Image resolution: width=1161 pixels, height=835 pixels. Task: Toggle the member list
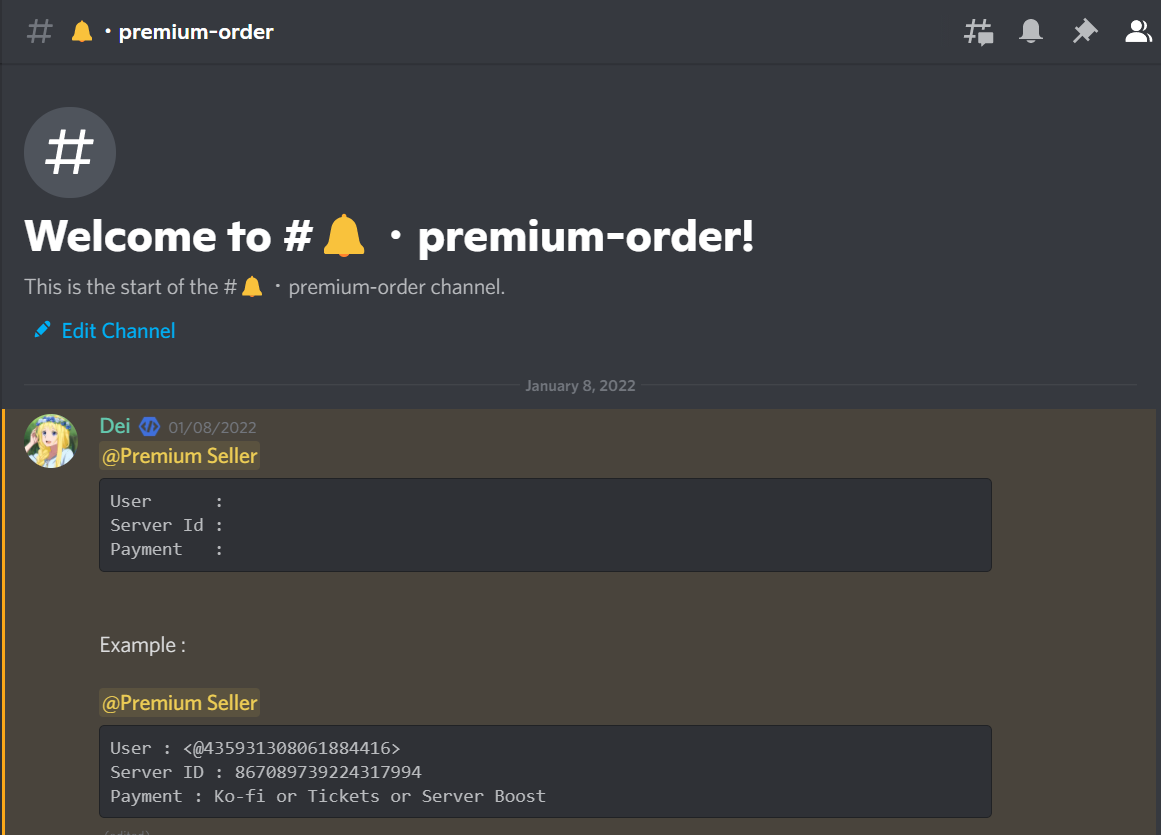(x=1138, y=32)
